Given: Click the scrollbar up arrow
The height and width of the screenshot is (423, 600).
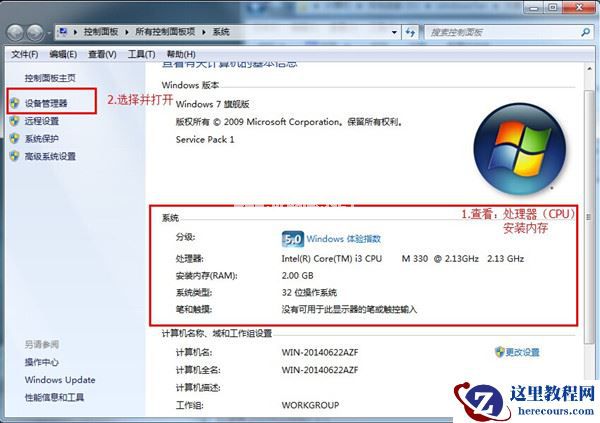Looking at the screenshot, I should coord(589,69).
